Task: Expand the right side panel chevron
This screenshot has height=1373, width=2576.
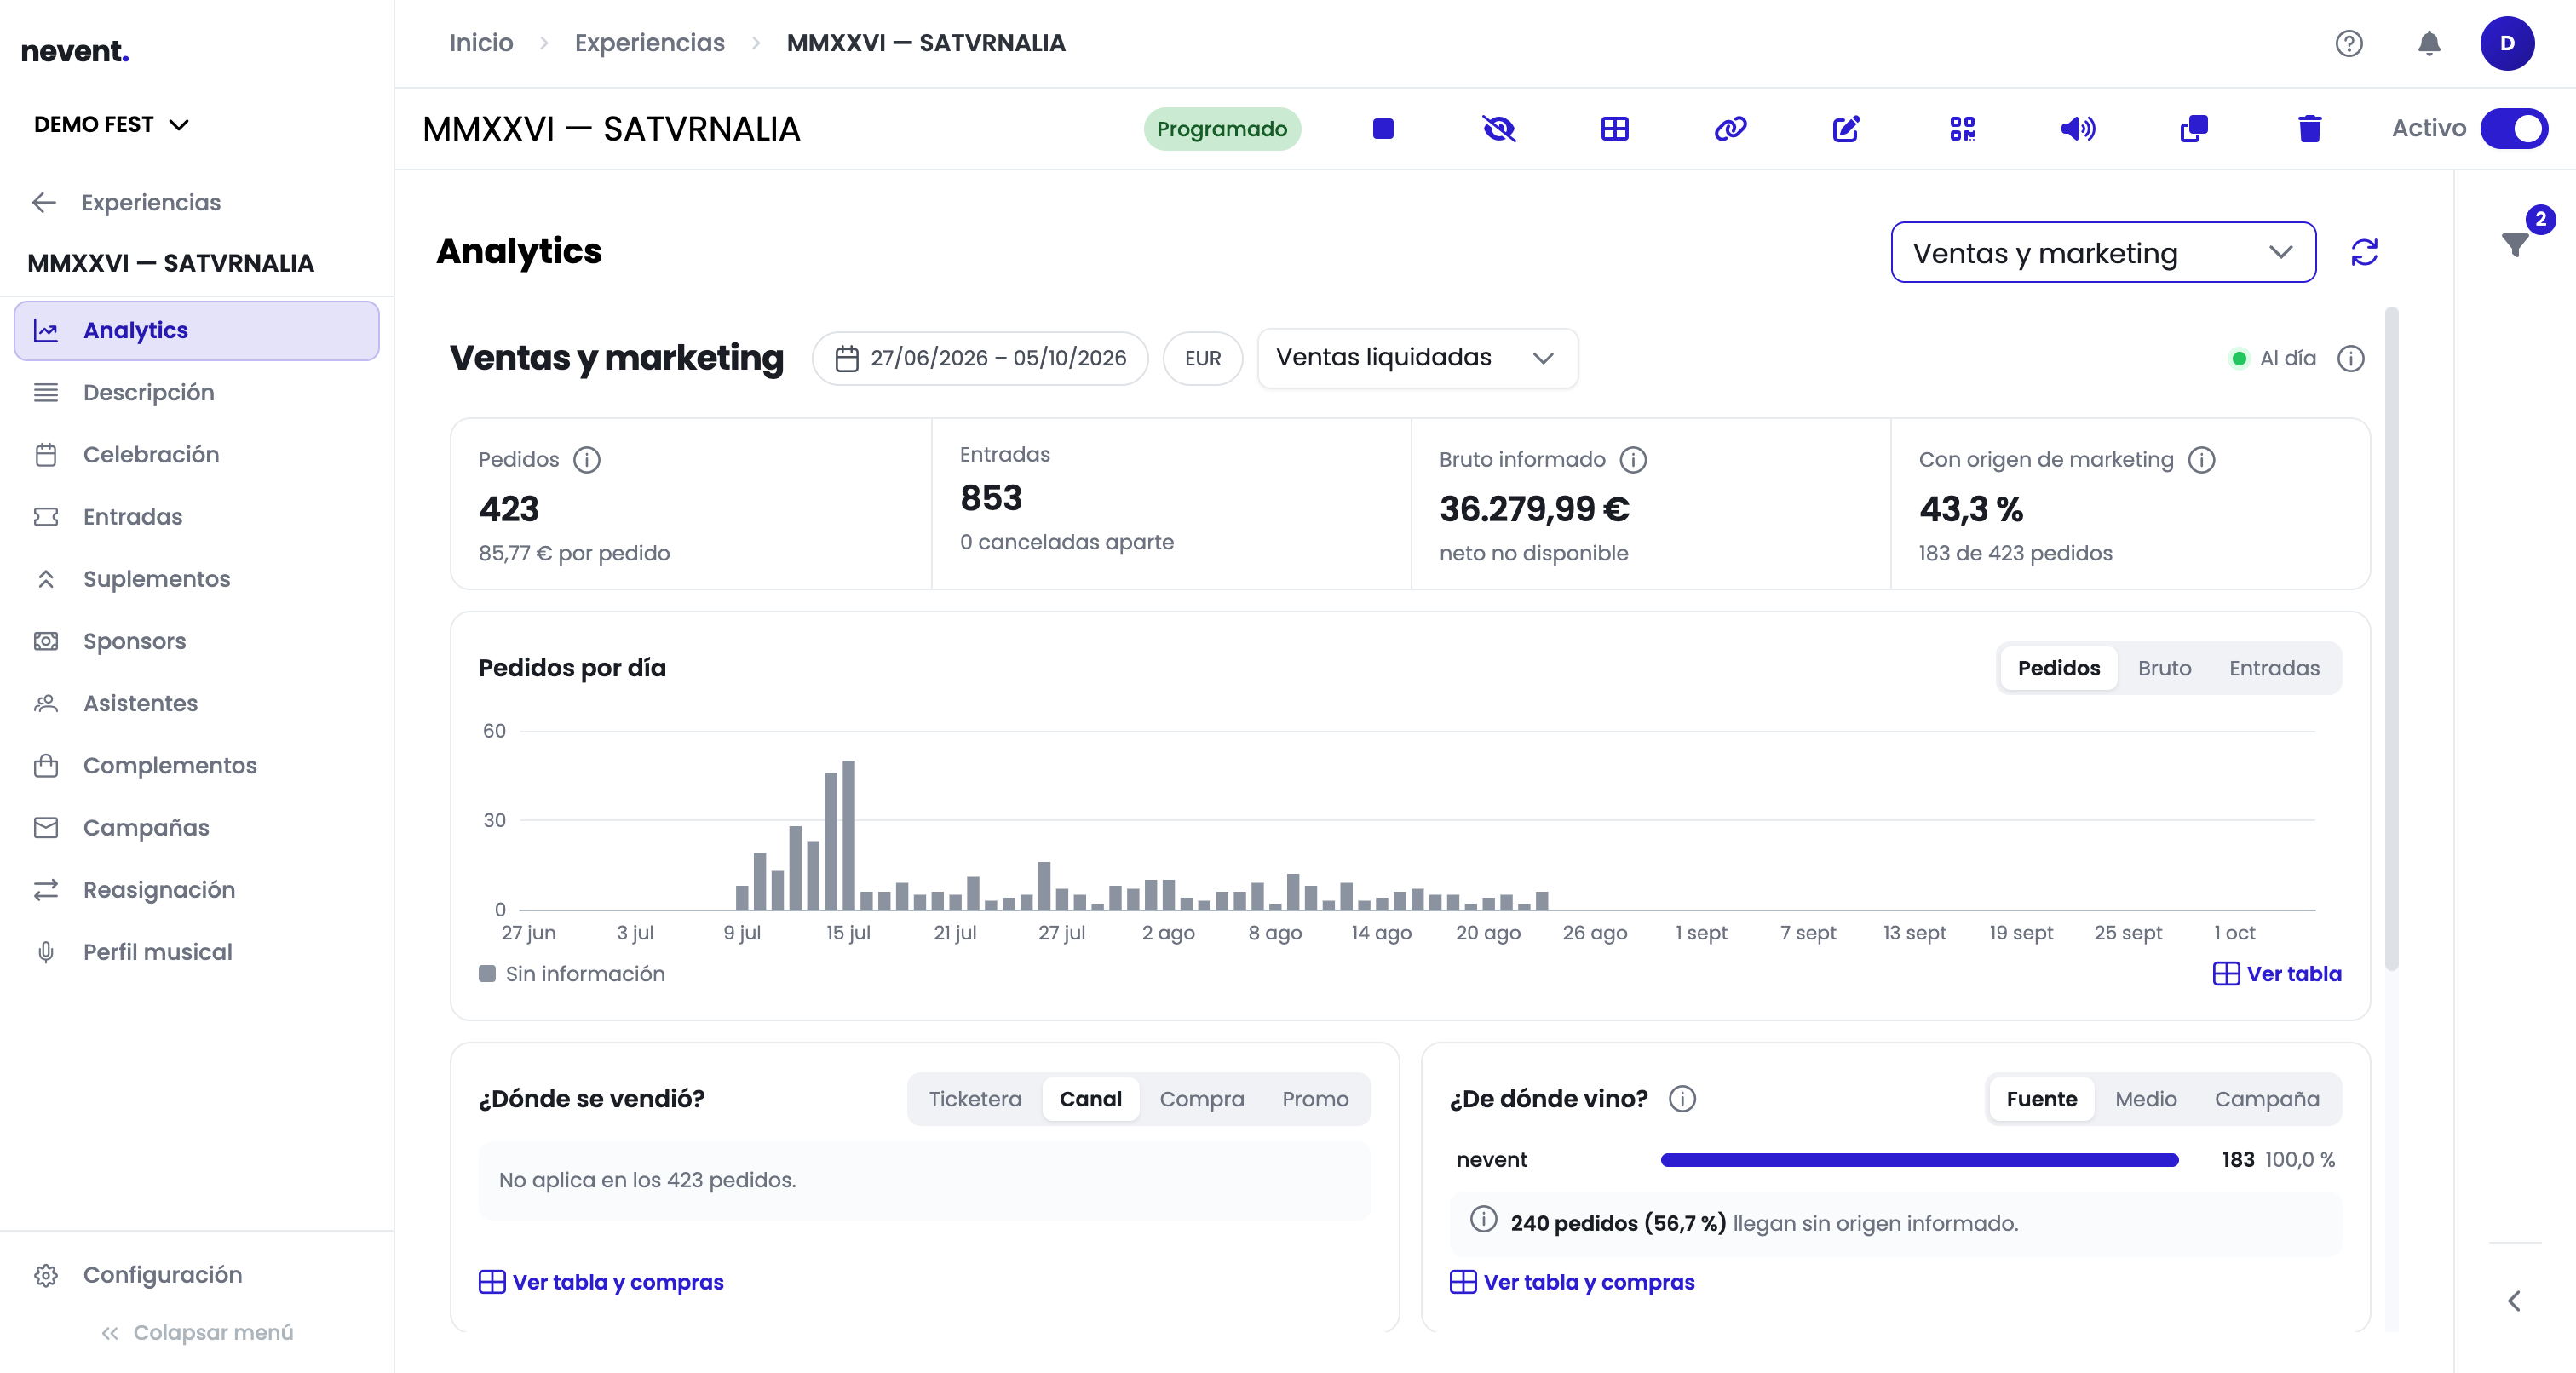Action: click(x=2514, y=1301)
